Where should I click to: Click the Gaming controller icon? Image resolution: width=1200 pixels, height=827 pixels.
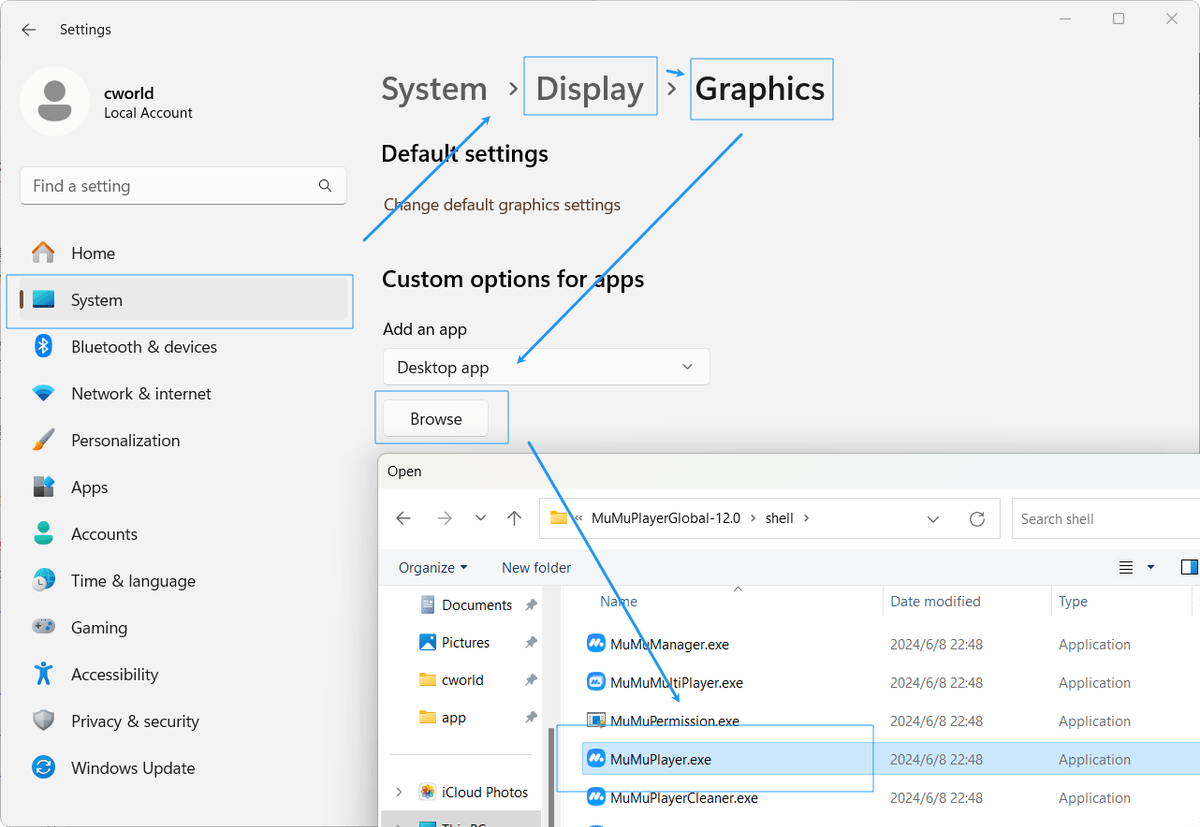click(44, 627)
